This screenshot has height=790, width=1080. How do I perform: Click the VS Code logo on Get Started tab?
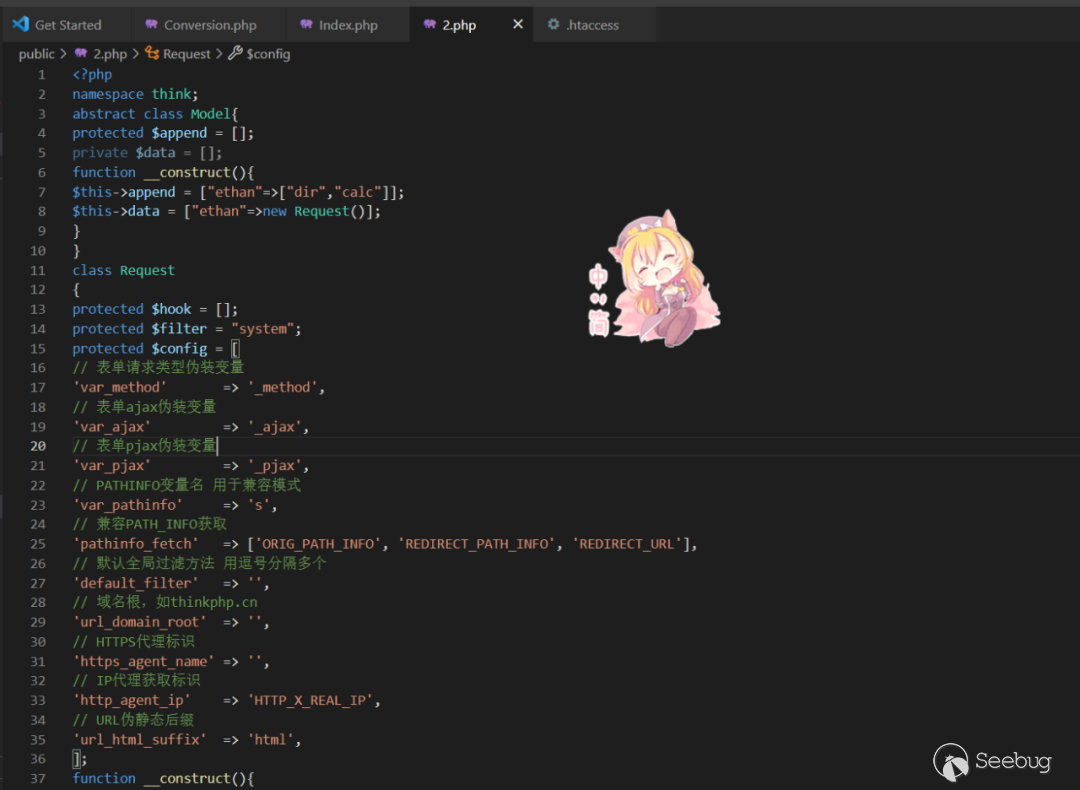[20, 24]
